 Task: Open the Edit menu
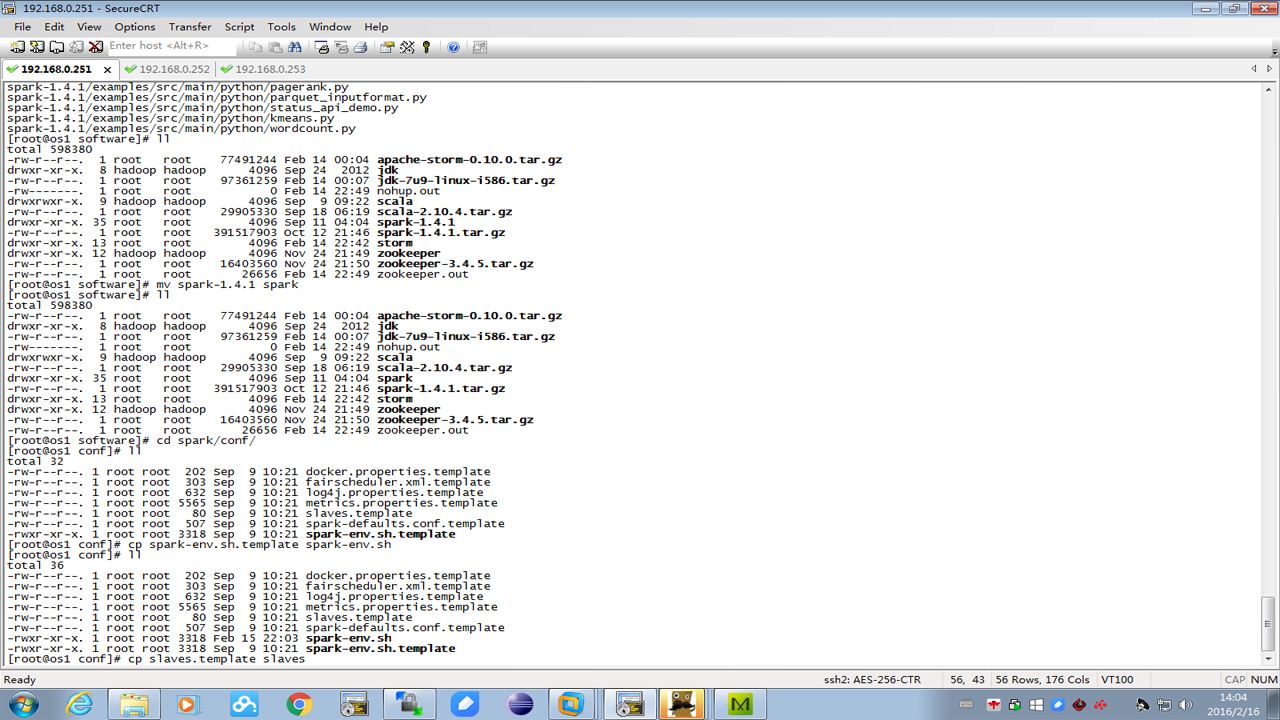tap(54, 27)
